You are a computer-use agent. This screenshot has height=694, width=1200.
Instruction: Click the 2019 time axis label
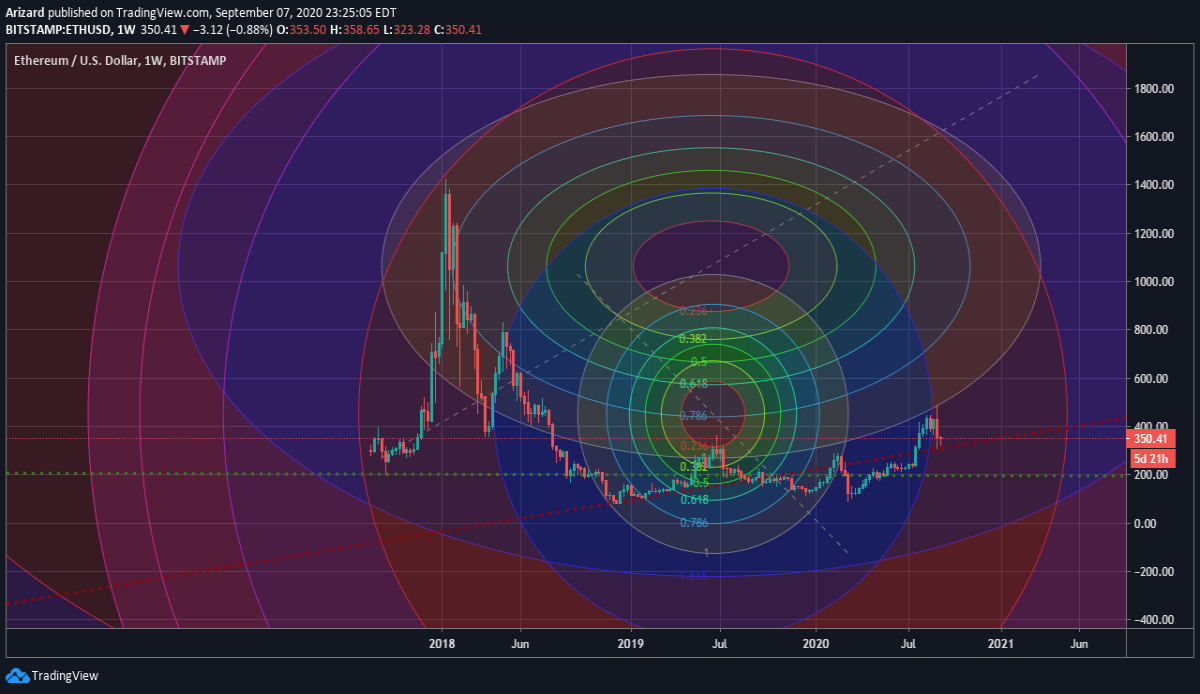point(629,644)
